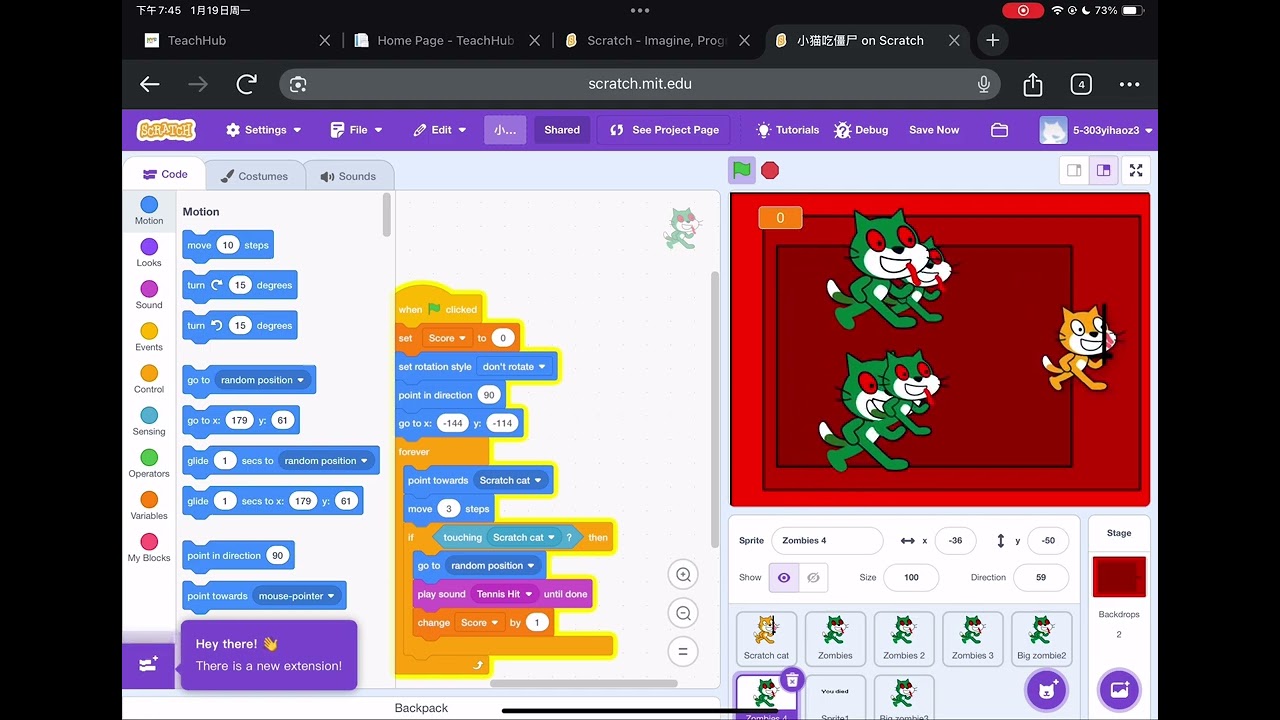Screen dimensions: 1280x720
Task: Open File dropdown menu
Action: click(357, 130)
